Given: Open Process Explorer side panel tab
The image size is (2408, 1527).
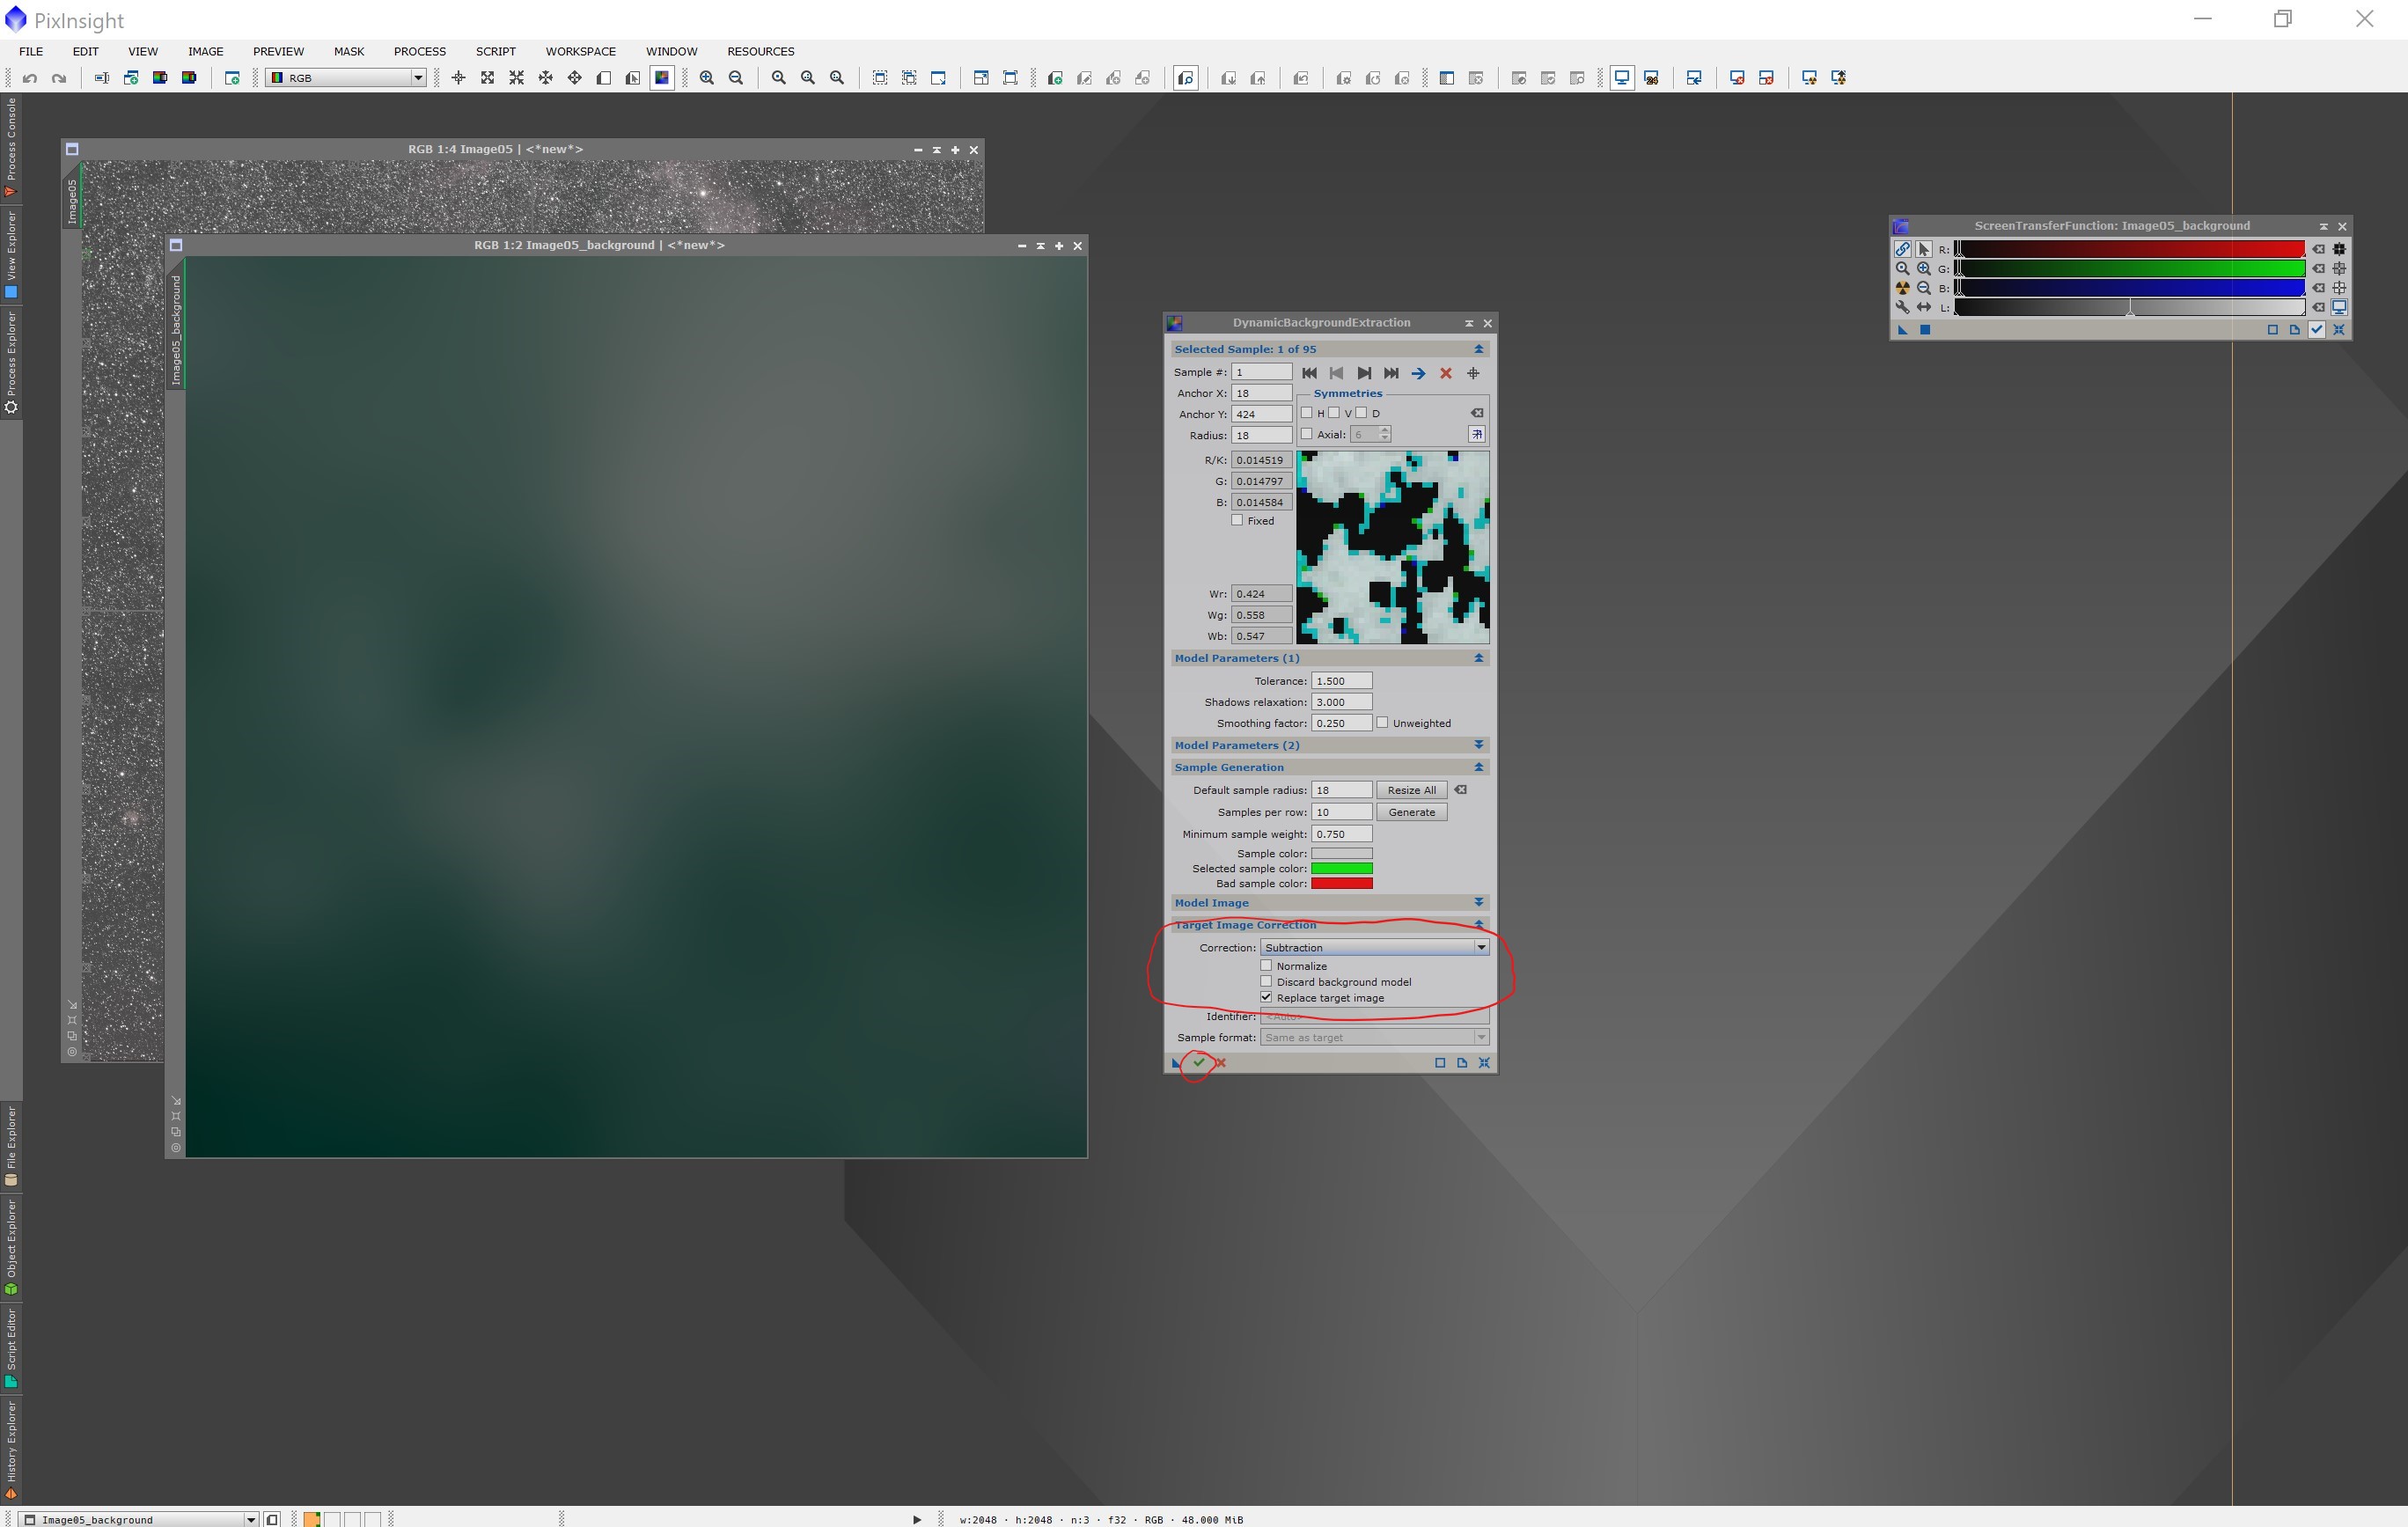Looking at the screenshot, I should (11, 362).
